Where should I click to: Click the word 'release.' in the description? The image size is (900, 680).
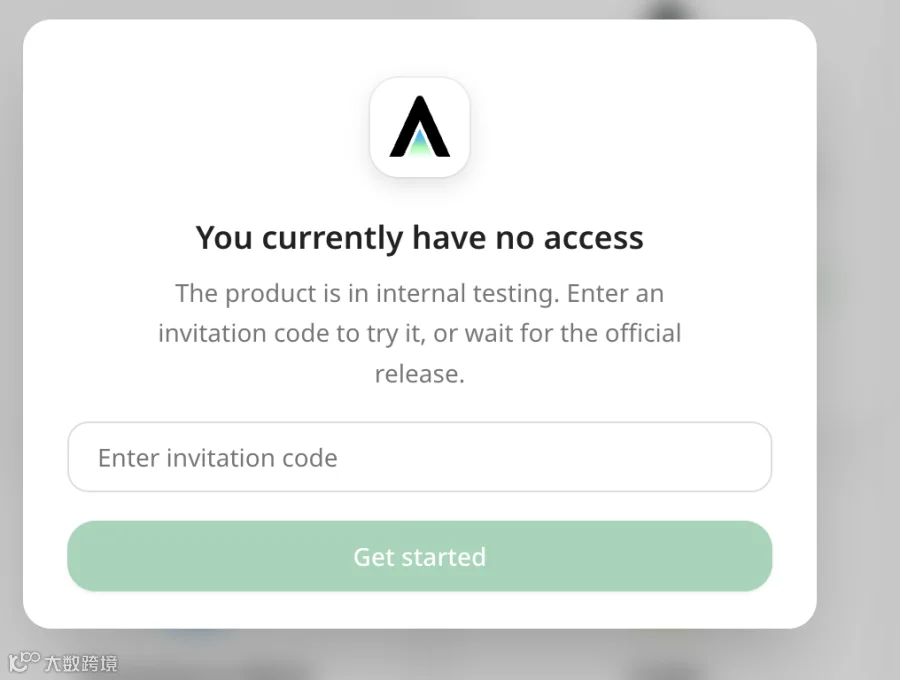pos(420,374)
